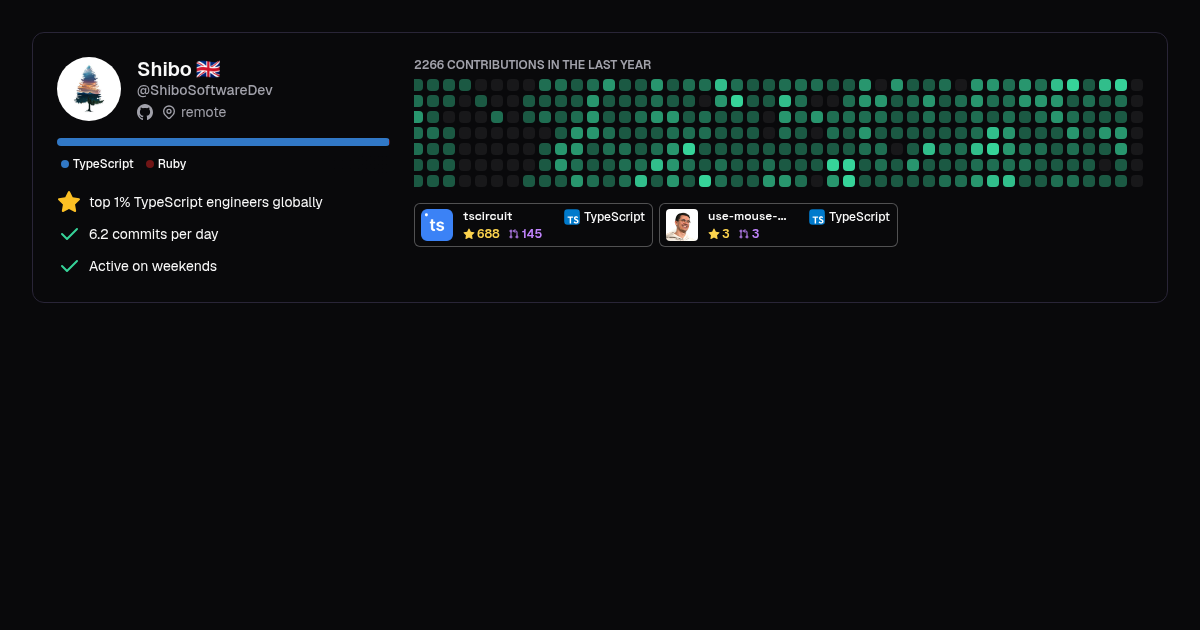The height and width of the screenshot is (630, 1200).
Task: Click the star icon next to 688
Action: [x=469, y=234]
